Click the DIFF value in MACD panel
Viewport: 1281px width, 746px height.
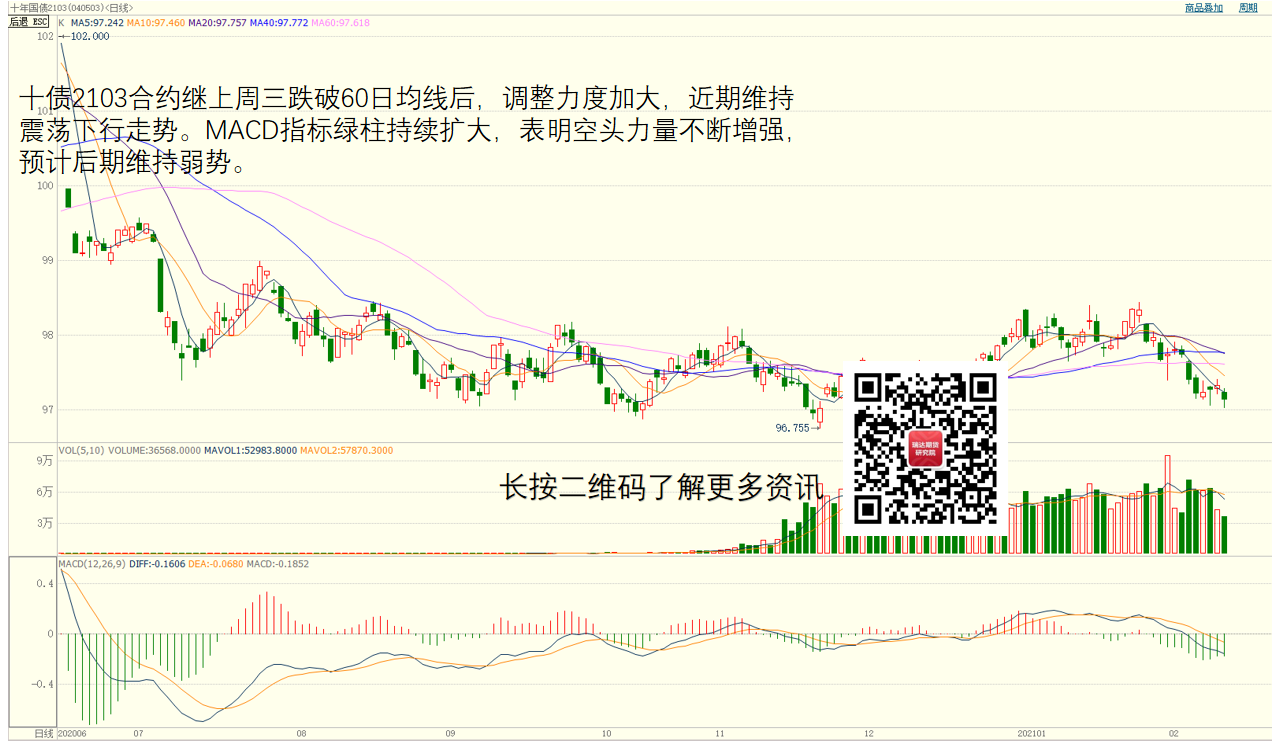click(157, 564)
